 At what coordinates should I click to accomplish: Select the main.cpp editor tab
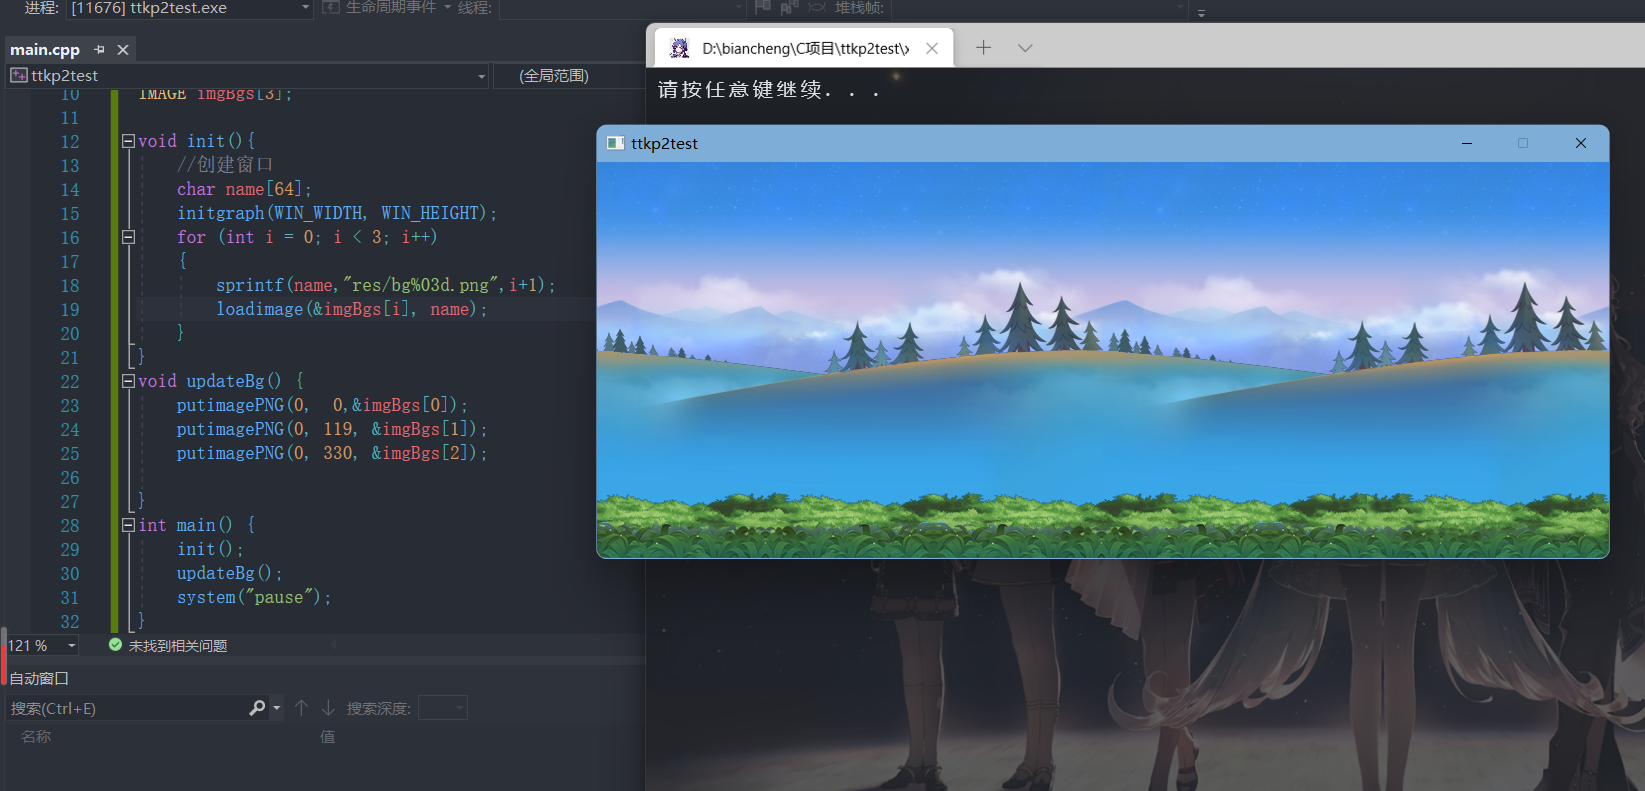(x=45, y=49)
